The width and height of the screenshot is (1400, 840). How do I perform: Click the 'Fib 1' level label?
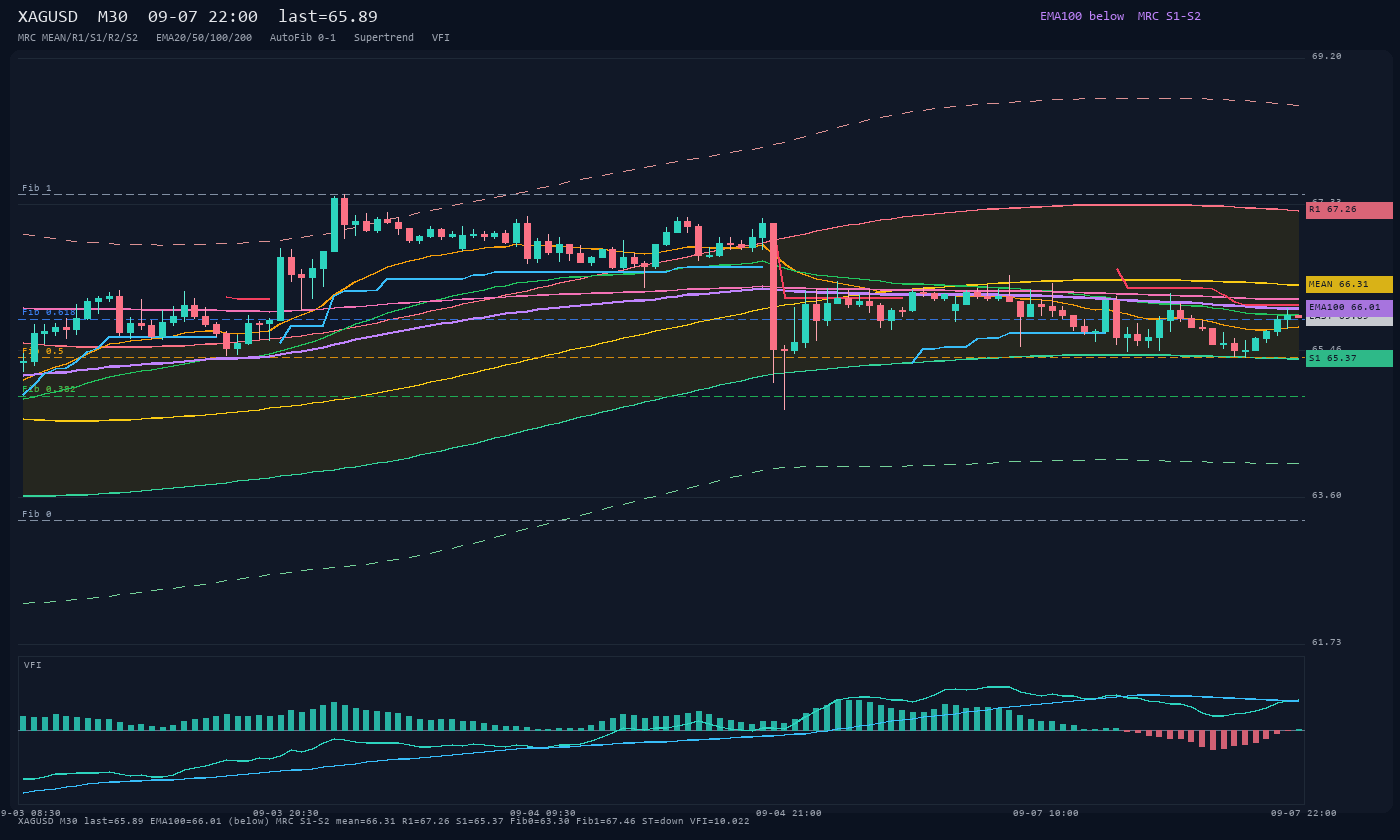pyautogui.click(x=37, y=188)
